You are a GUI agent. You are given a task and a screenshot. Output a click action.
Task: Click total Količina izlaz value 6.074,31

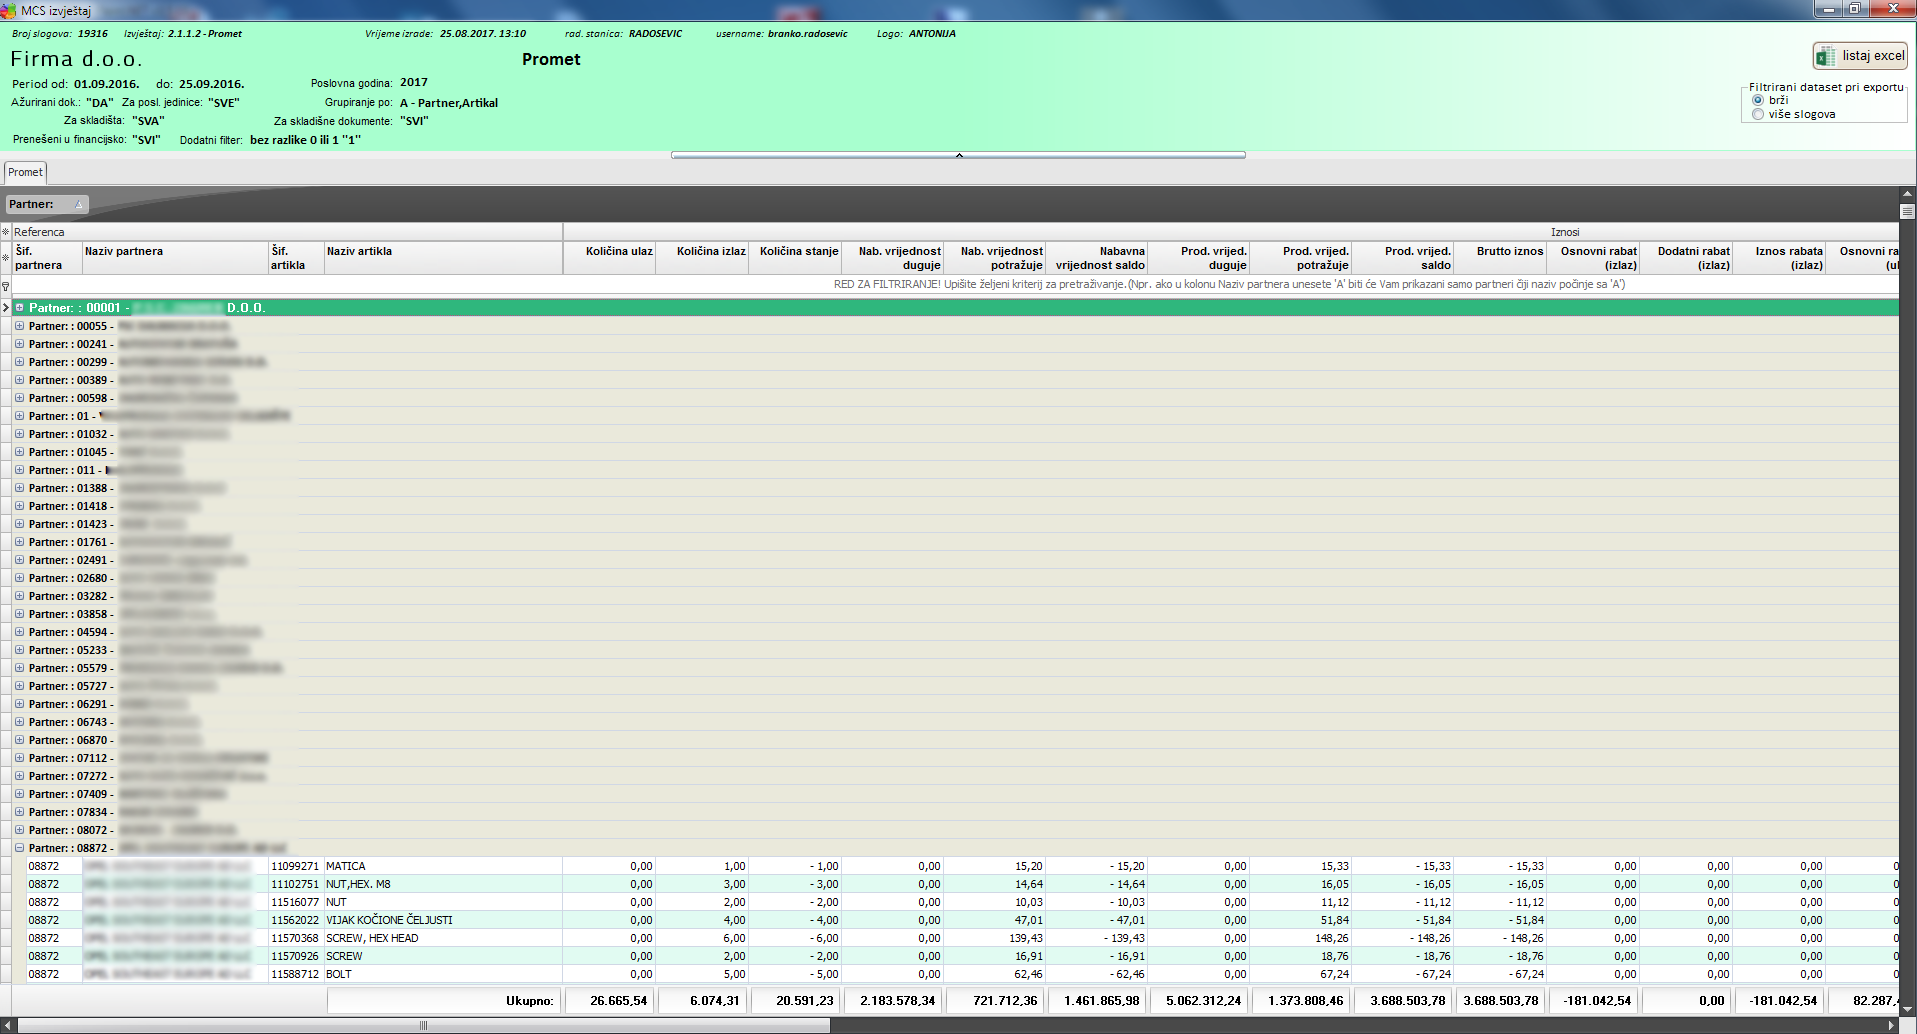point(702,1000)
